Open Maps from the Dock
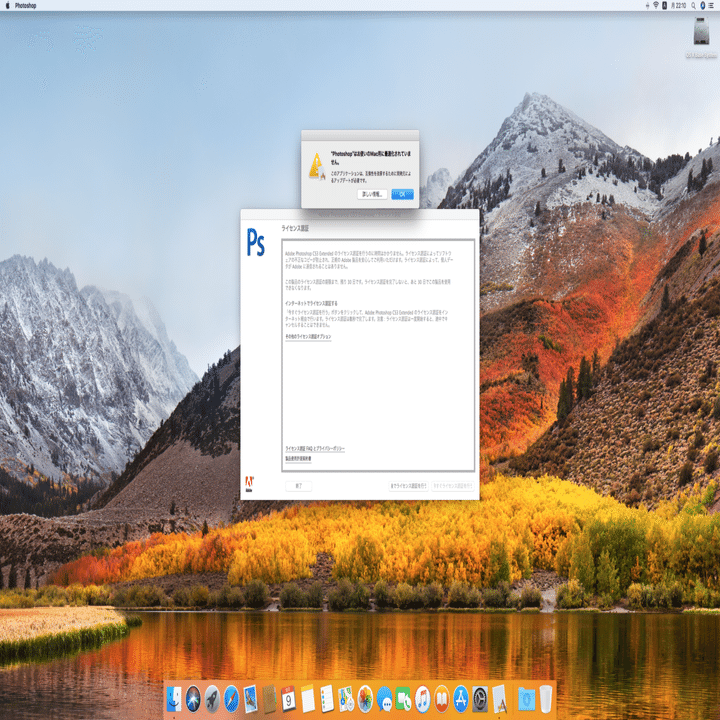The image size is (720, 720). 346,699
